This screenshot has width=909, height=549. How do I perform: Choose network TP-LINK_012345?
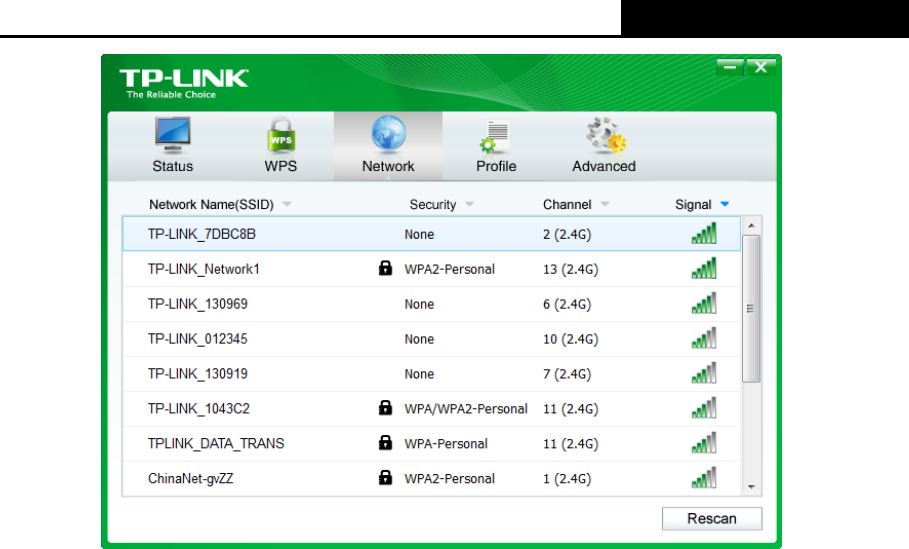tap(431, 339)
